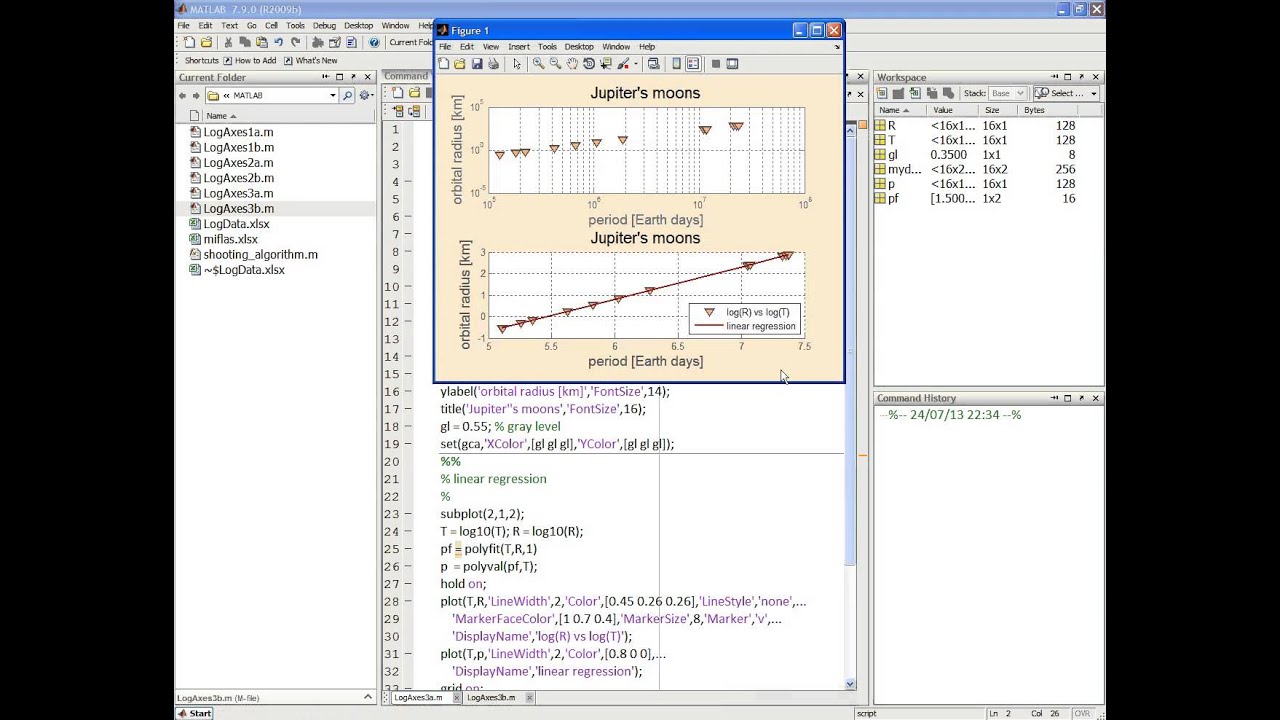The image size is (1280, 720).
Task: Select shooting_algorithm.m in Current Folder
Action: tap(260, 255)
